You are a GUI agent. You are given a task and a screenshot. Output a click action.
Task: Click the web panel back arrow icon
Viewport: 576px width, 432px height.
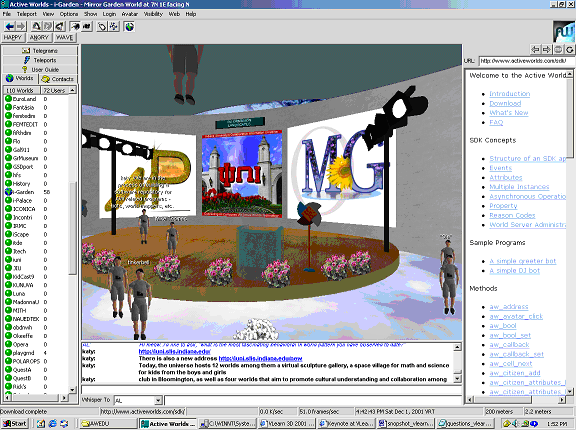536,49
